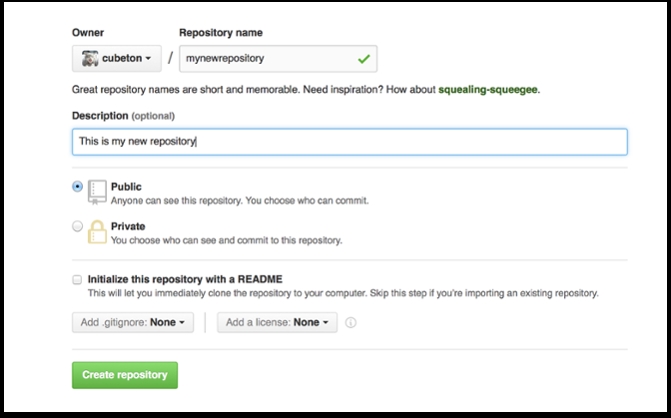Click into the Repository name field
The image size is (671, 418).
click(x=278, y=59)
